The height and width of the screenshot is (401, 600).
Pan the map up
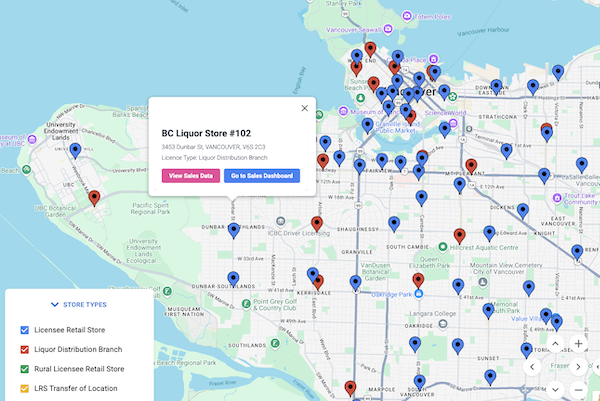click(554, 343)
